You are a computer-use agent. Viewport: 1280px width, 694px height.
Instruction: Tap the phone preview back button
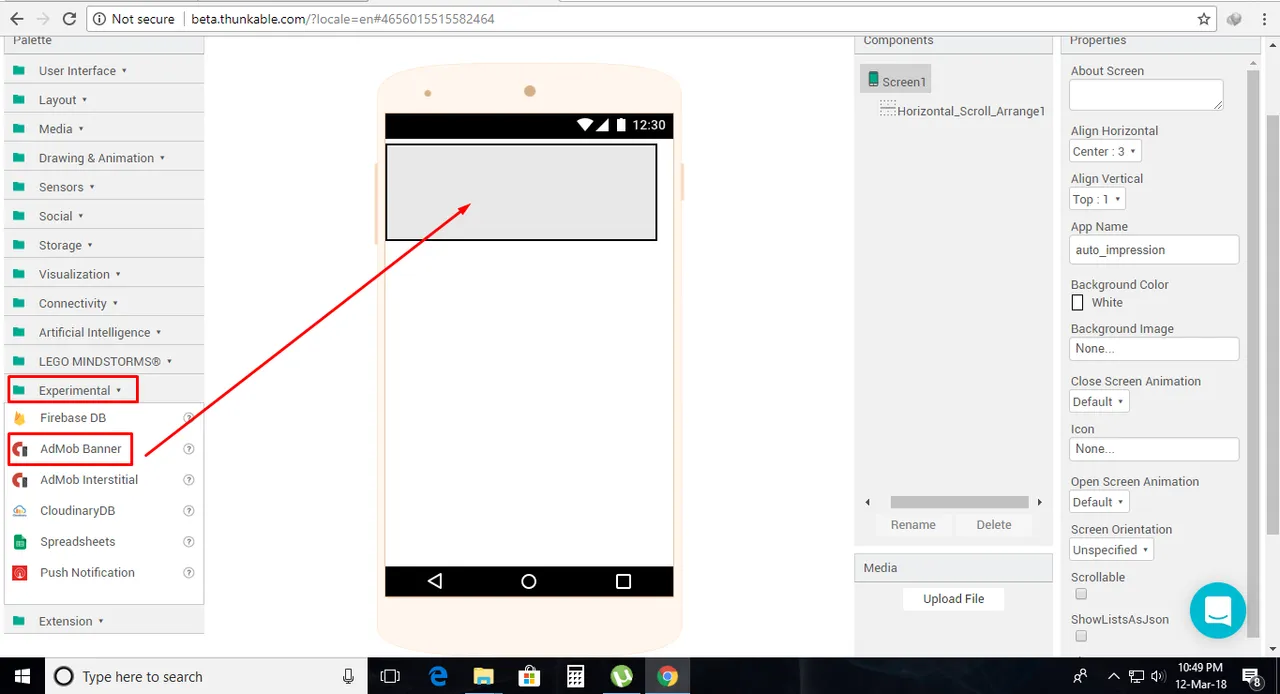(434, 581)
